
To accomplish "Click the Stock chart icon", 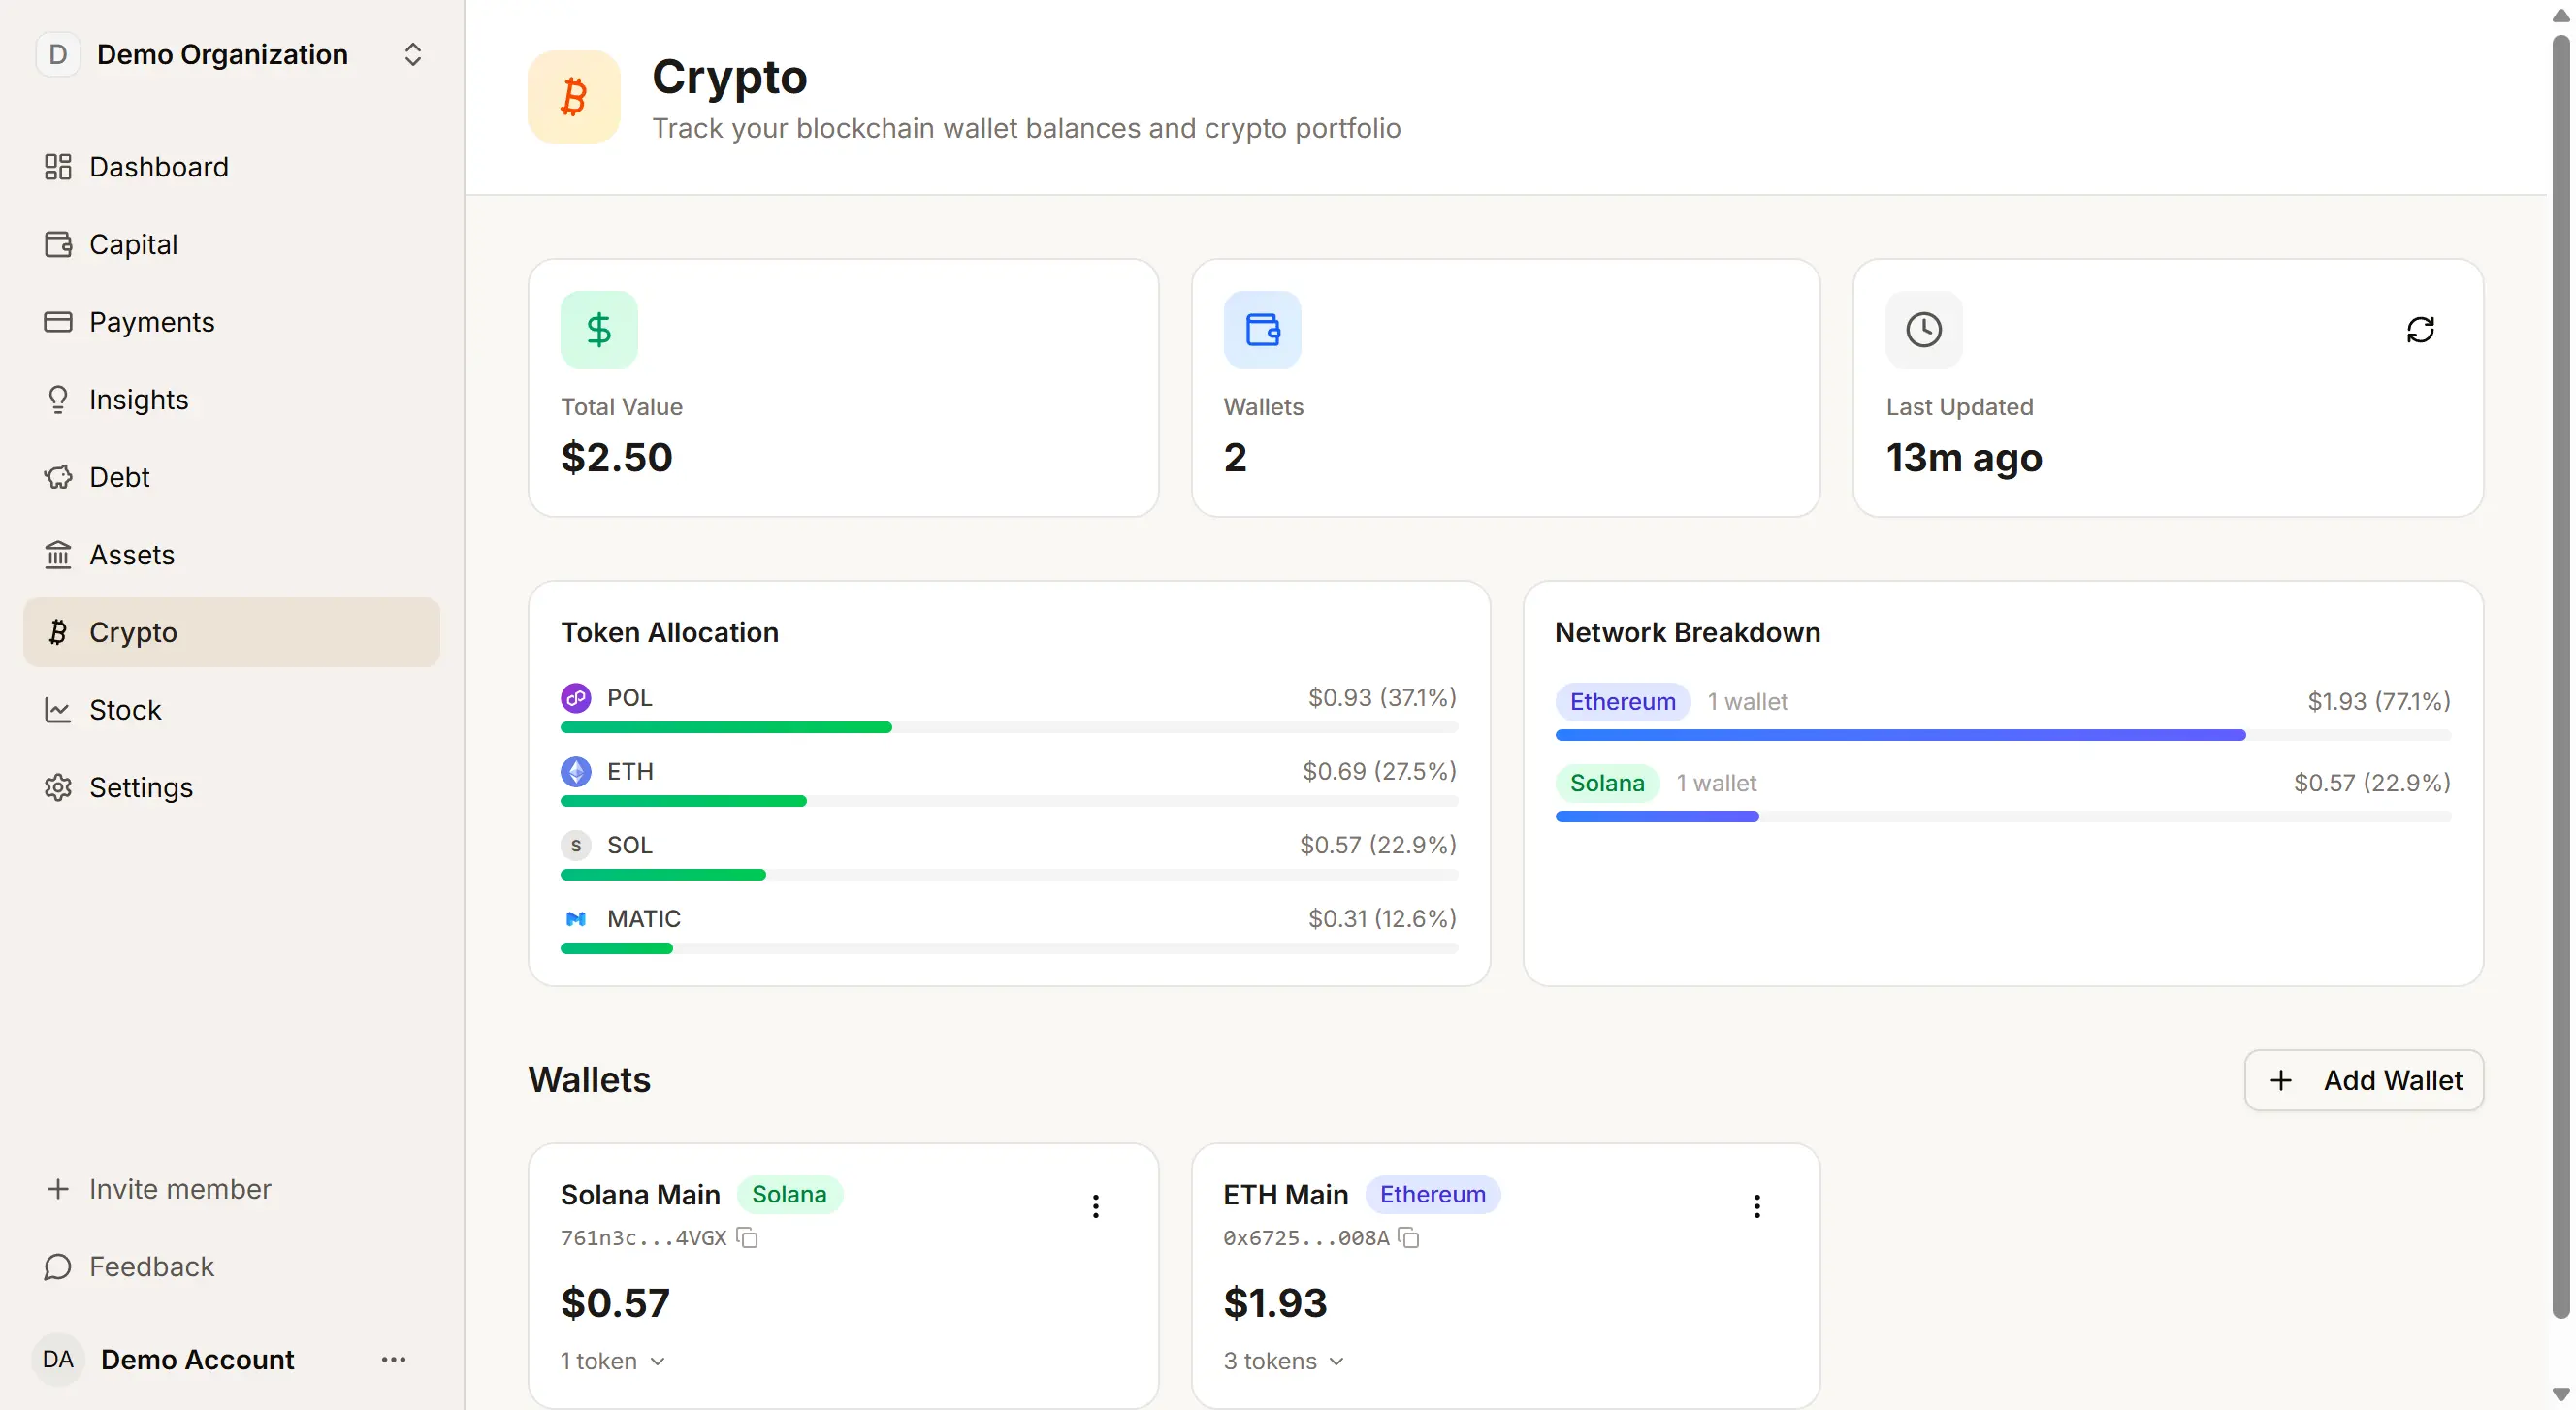I will 58,710.
